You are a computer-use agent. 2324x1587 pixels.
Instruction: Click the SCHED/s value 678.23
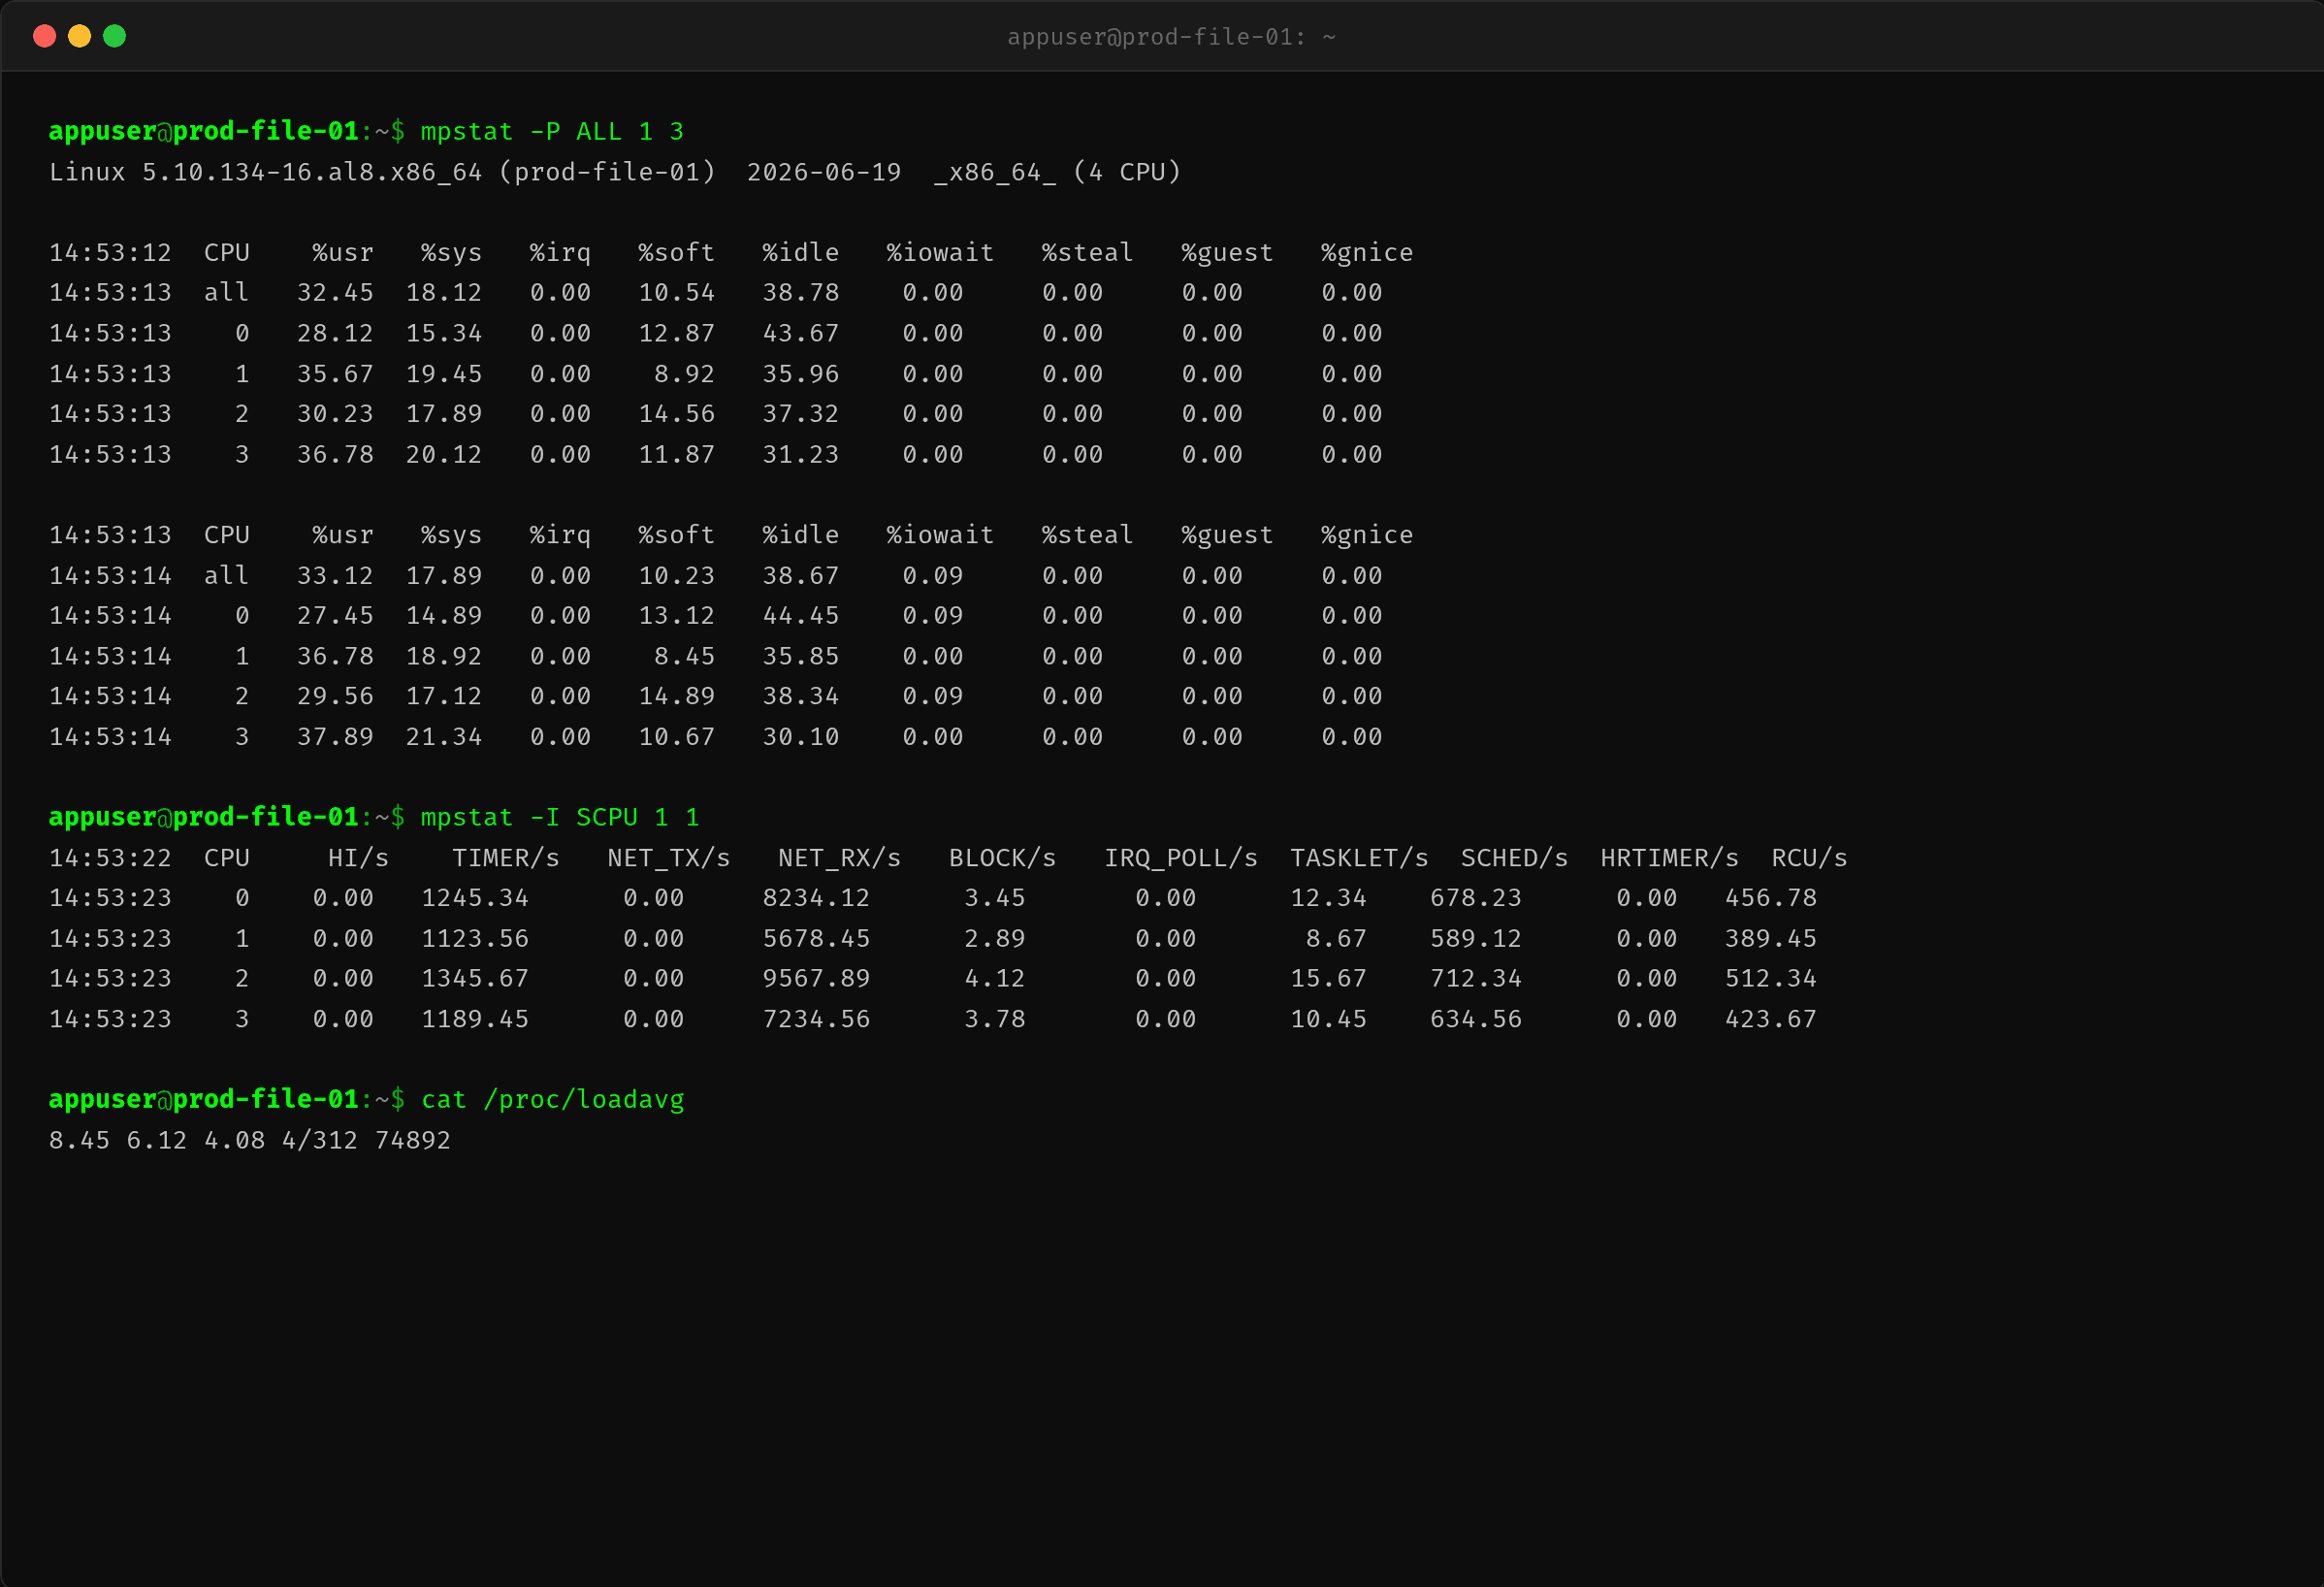1475,898
